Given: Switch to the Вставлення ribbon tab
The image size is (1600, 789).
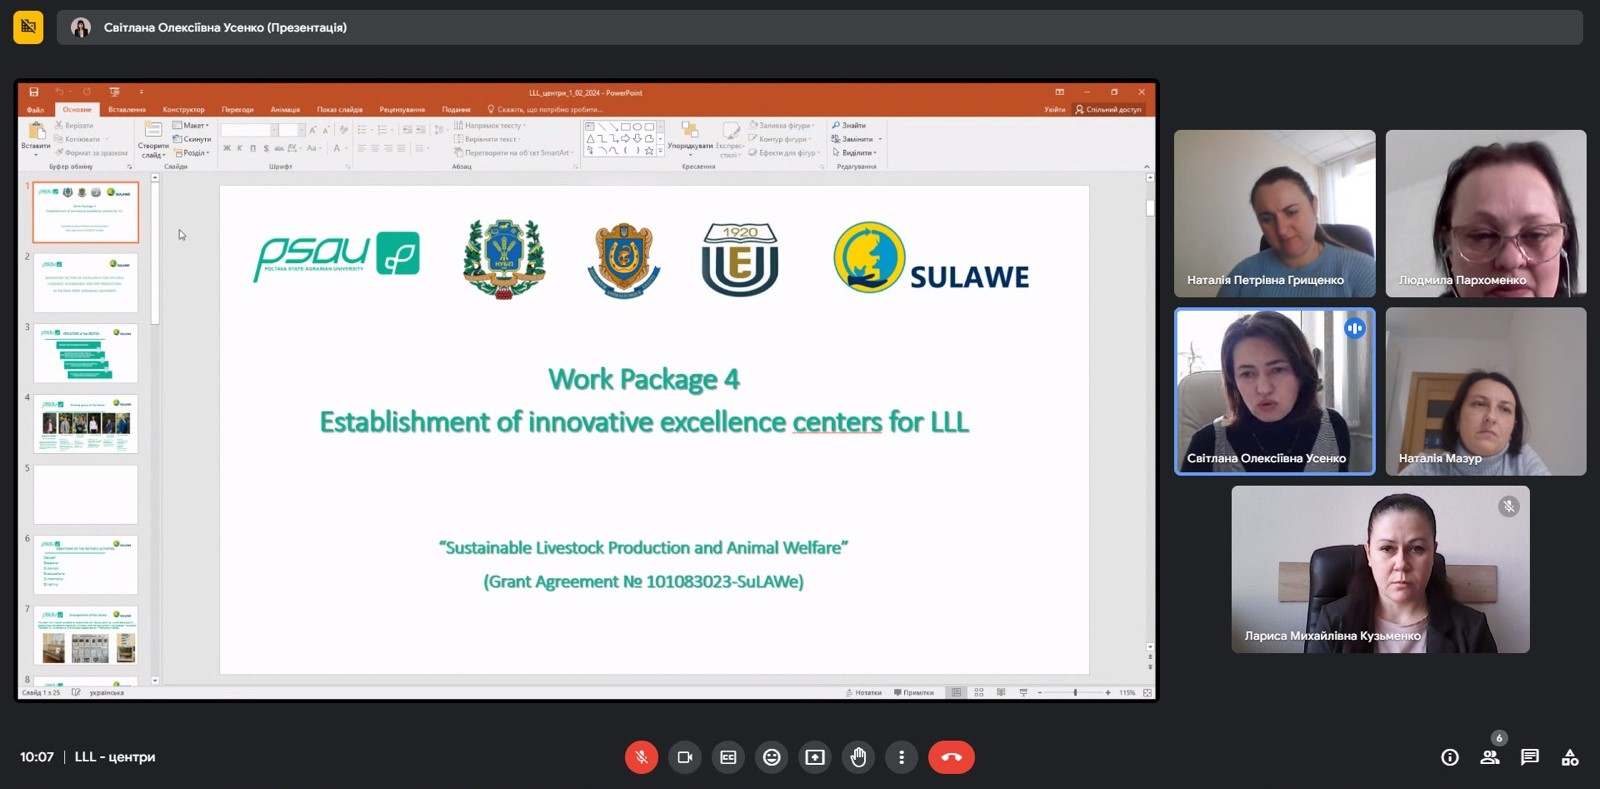Looking at the screenshot, I should pyautogui.click(x=127, y=109).
